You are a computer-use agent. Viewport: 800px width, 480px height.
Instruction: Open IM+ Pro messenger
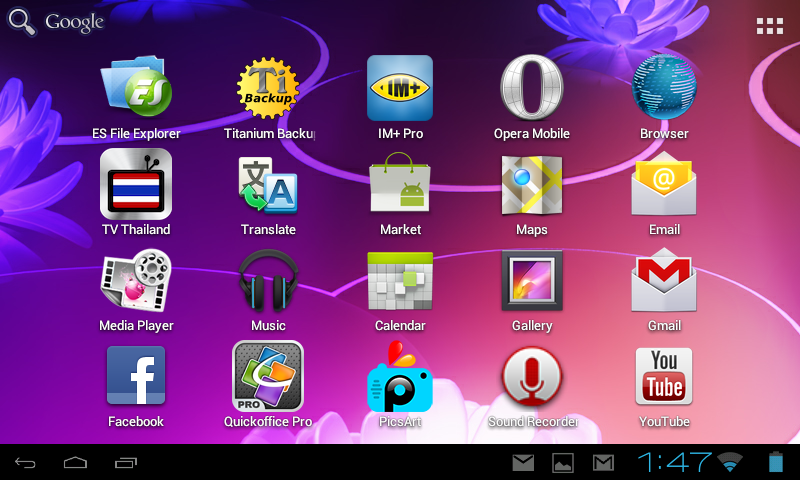400,88
